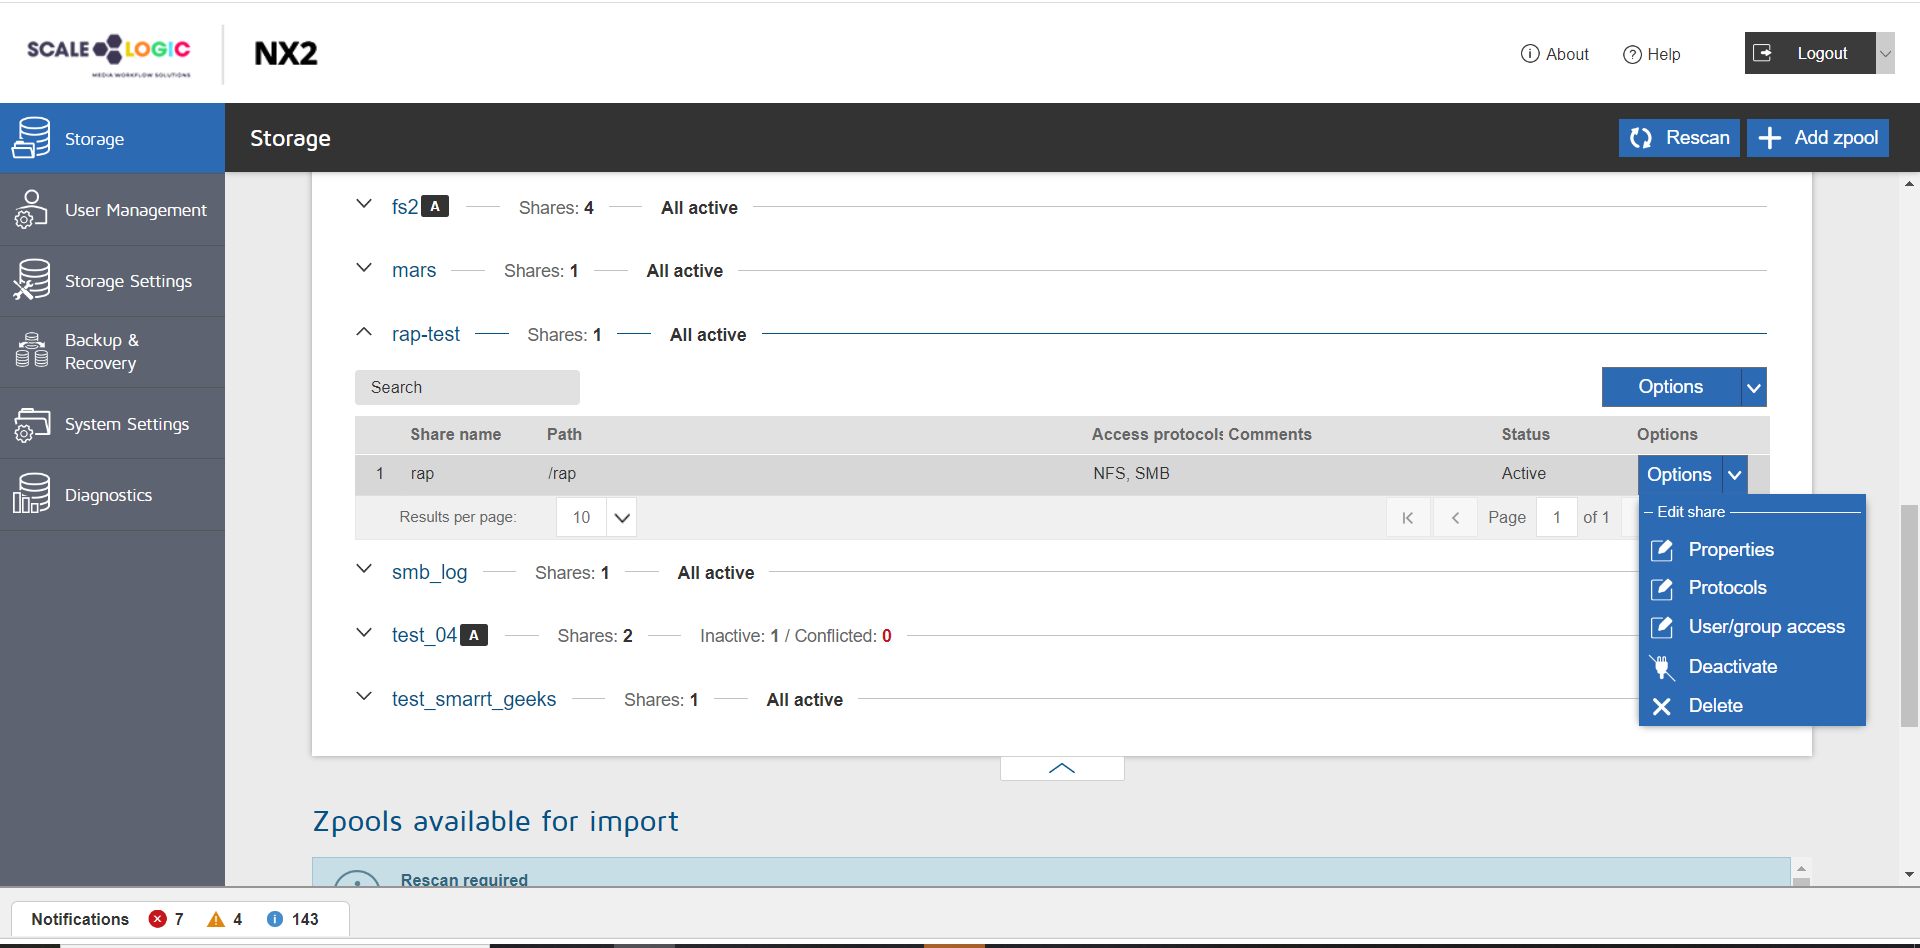Open the results per page dropdown
This screenshot has height=948, width=1920.
pyautogui.click(x=622, y=517)
